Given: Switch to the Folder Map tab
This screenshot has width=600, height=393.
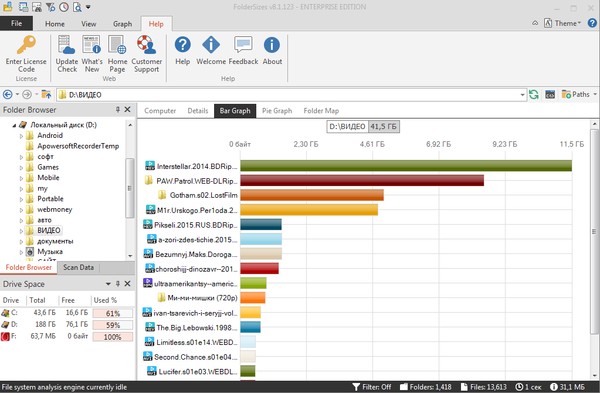Looking at the screenshot, I should 321,111.
